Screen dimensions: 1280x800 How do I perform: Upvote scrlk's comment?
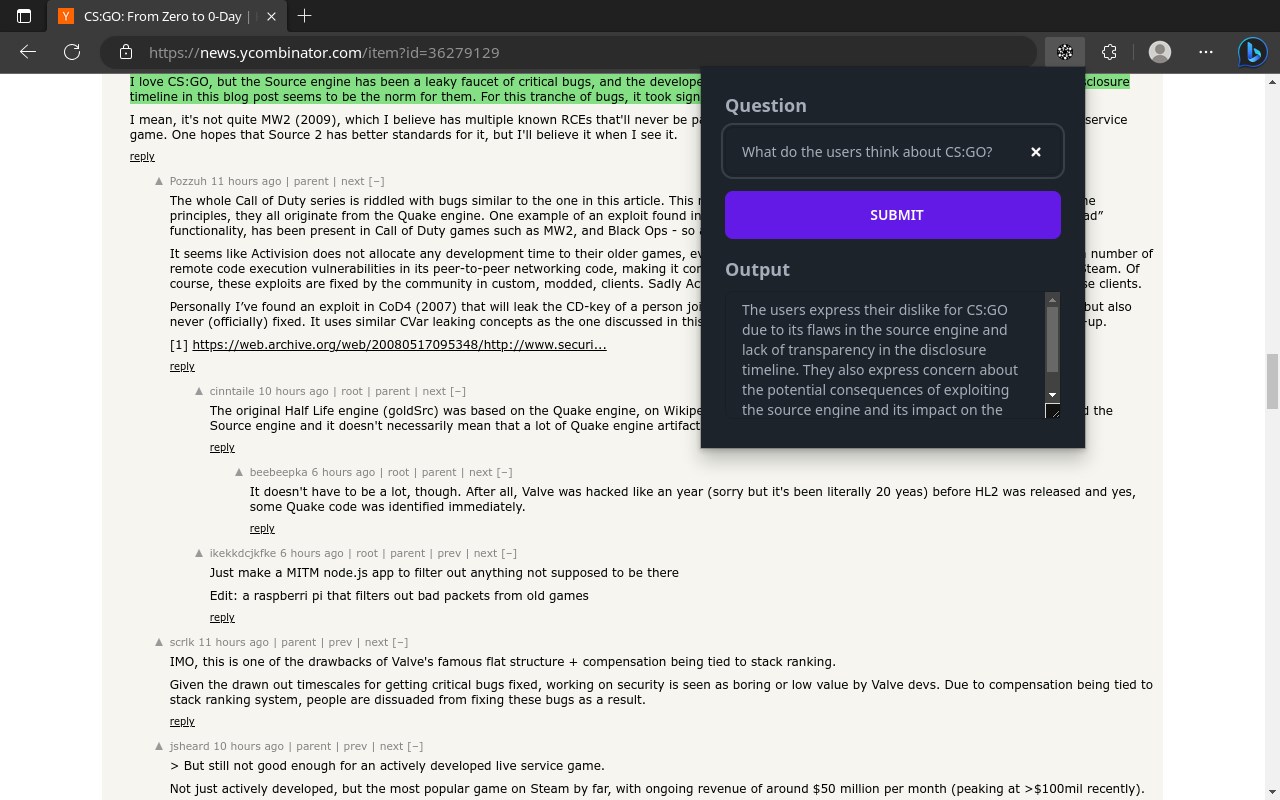click(x=159, y=642)
